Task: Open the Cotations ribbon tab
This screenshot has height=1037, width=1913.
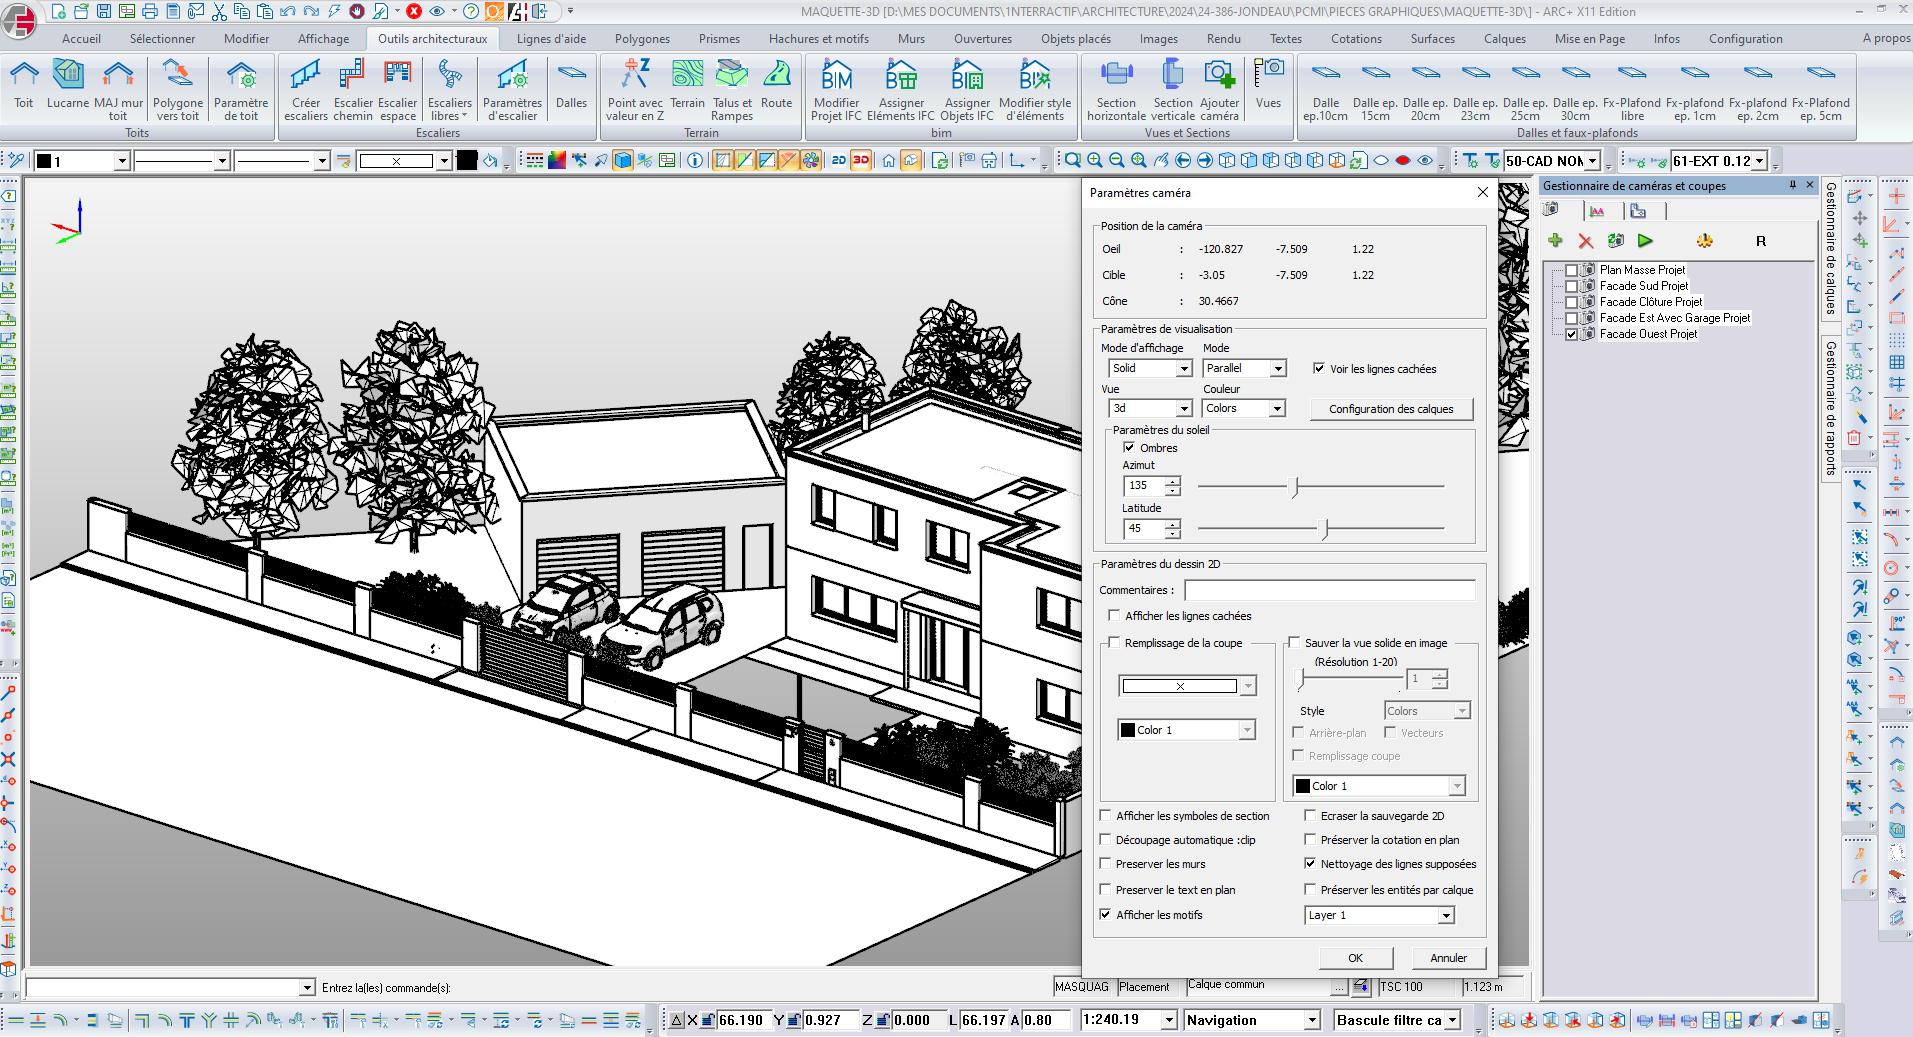Action: tap(1356, 39)
